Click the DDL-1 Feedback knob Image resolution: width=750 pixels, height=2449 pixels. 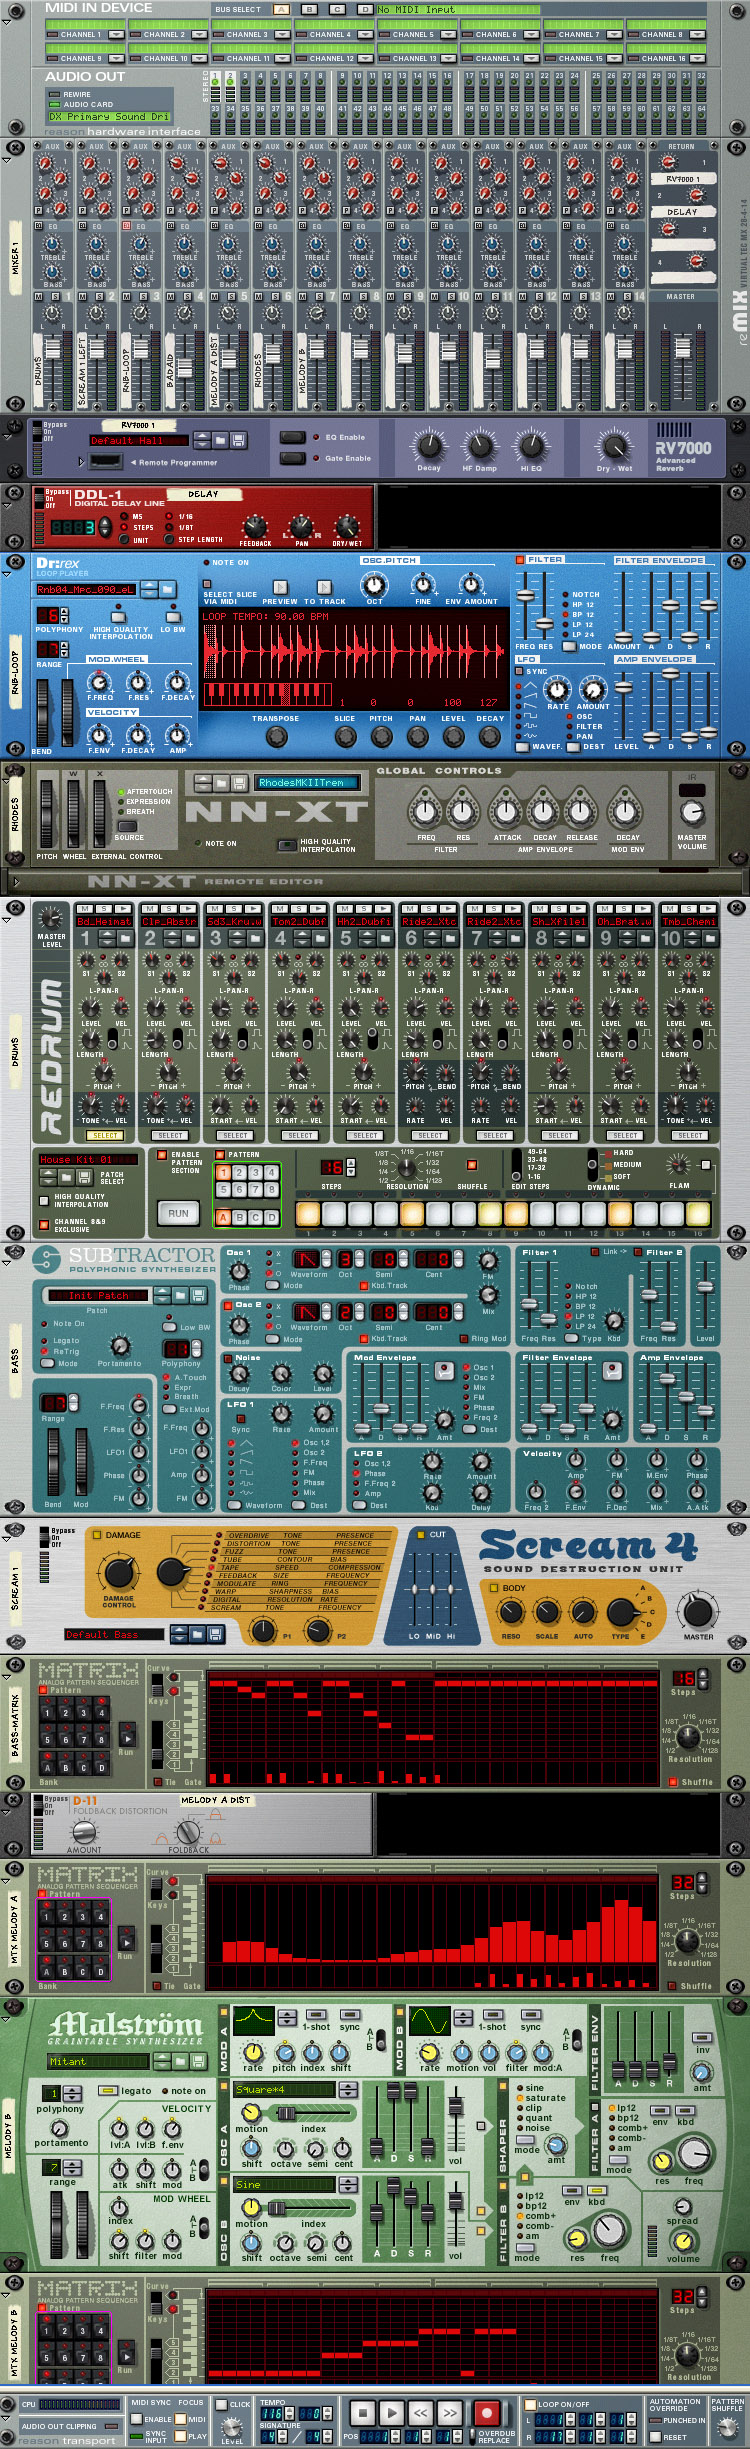(255, 526)
